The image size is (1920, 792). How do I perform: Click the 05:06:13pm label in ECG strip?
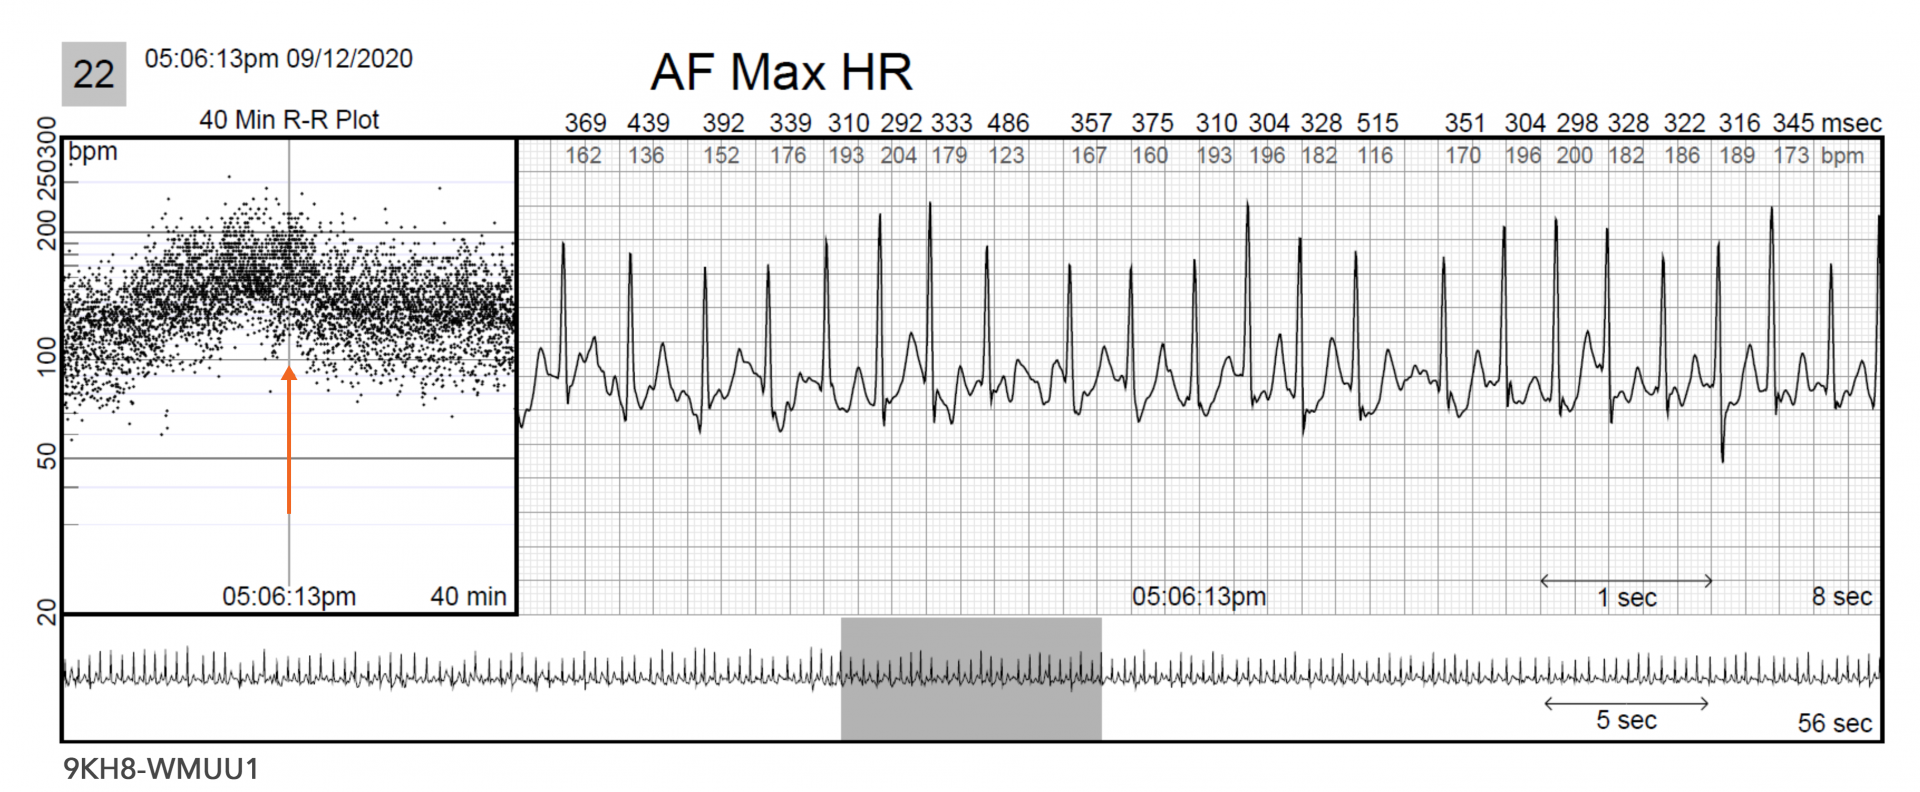point(1199,597)
